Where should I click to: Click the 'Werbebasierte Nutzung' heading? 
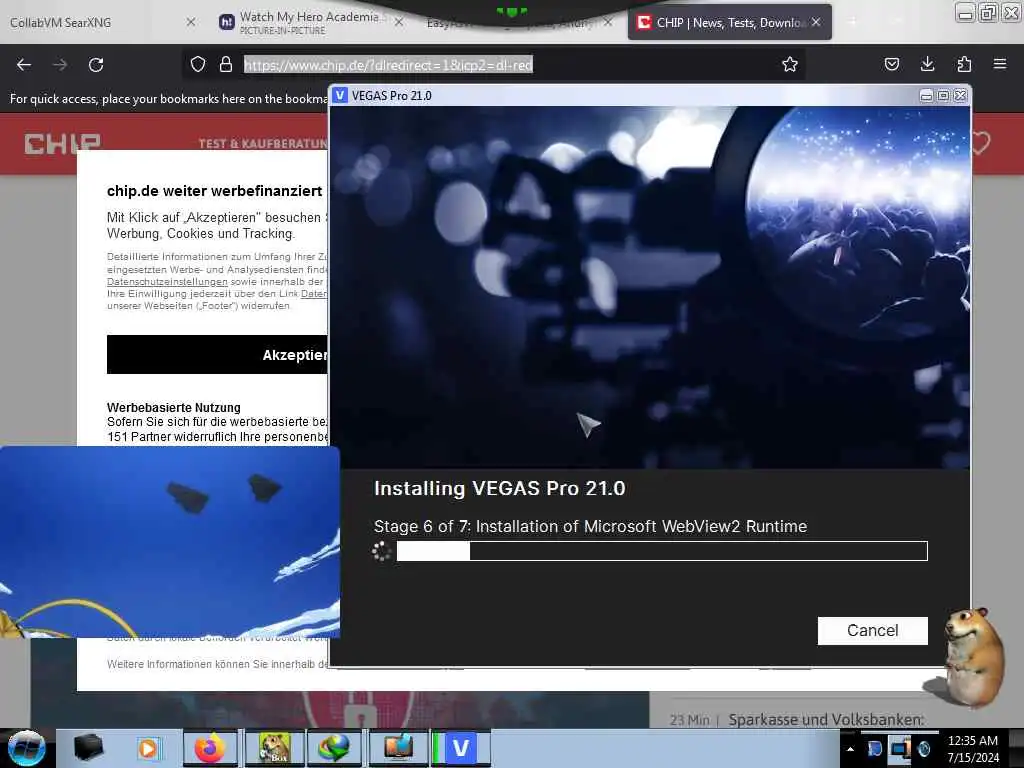(x=174, y=408)
